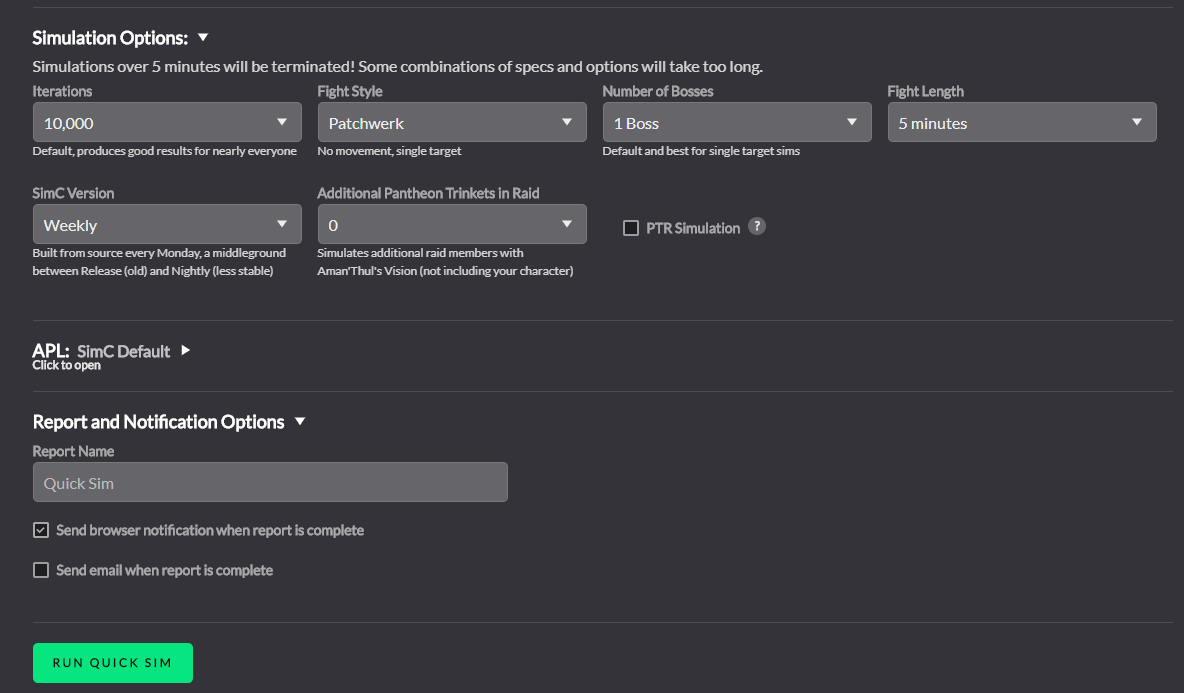Open the Fight Style dropdown showing Patchwerk
This screenshot has width=1184, height=693.
tap(451, 123)
